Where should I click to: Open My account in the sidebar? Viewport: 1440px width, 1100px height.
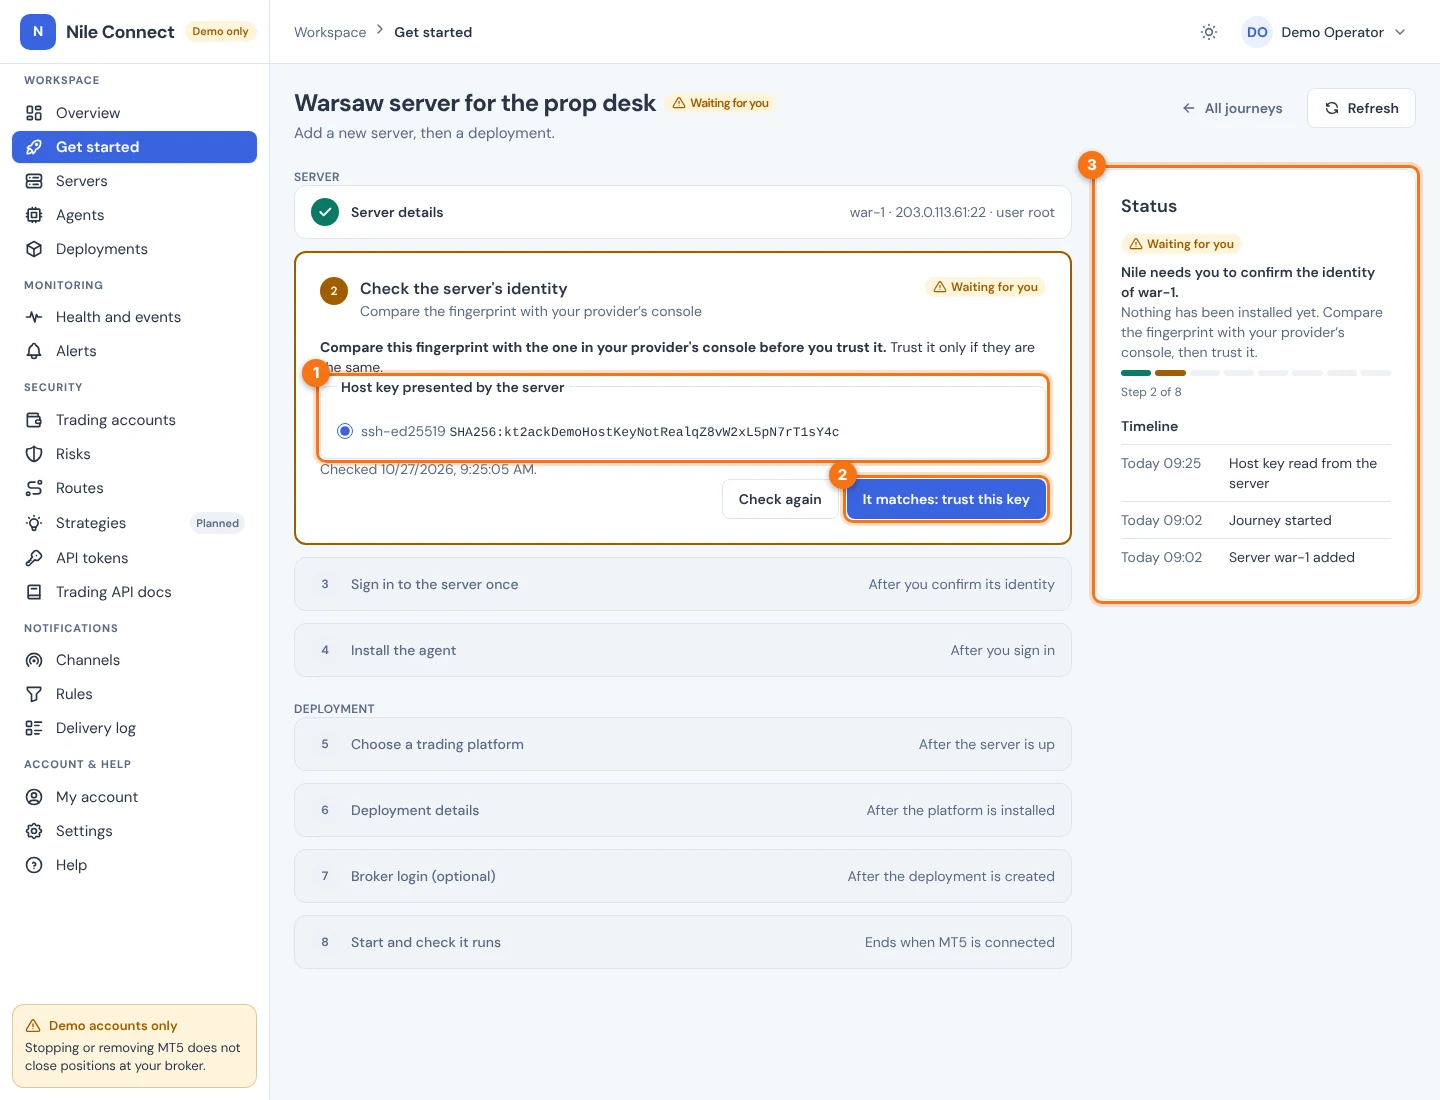134,797
